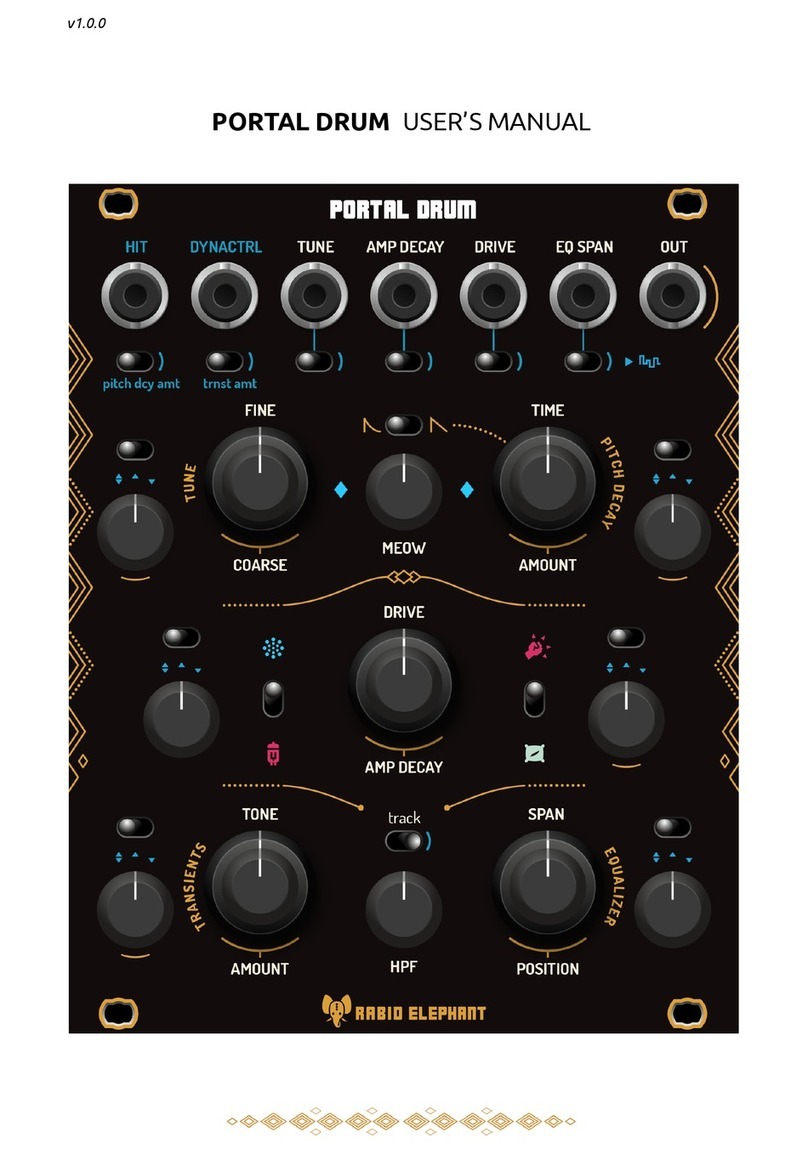Toggle the switch above small knob left of TRANSIENTS
808x1154 pixels.
135,827
